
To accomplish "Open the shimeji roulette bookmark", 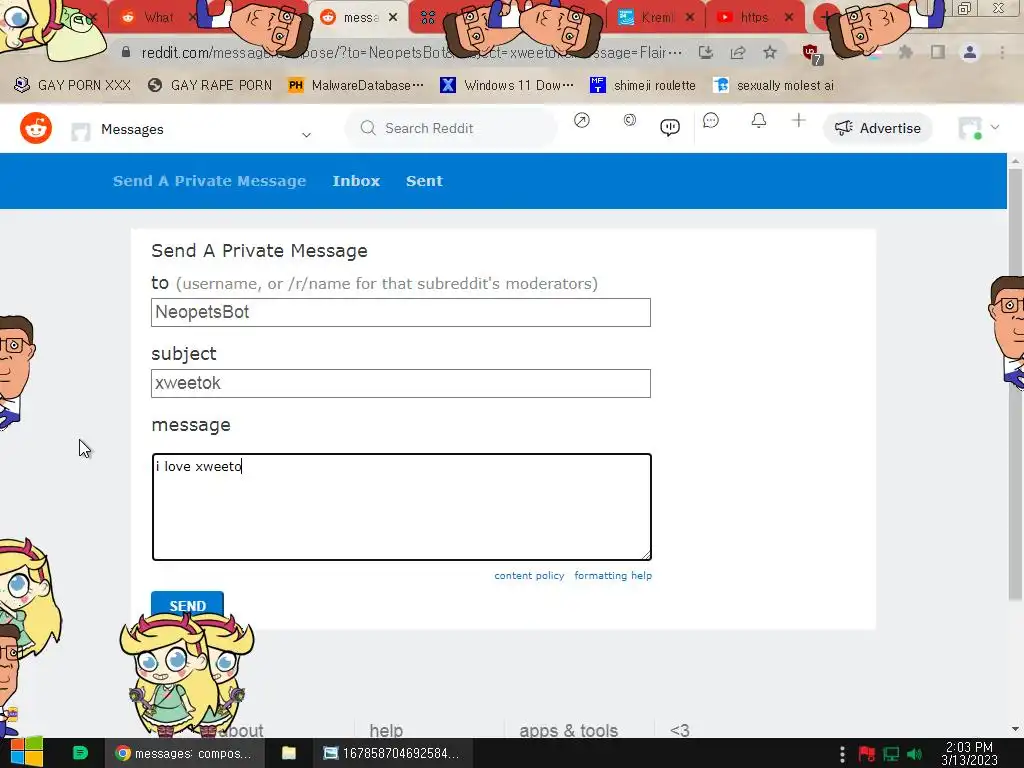I will pos(643,85).
